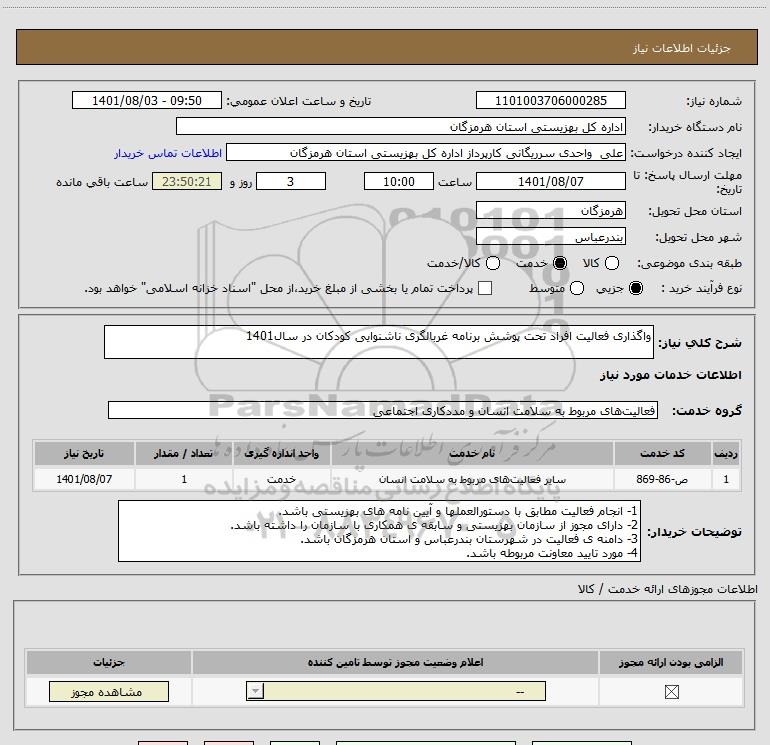Click the اعلام وضعیت مجوز column header
The image size is (770, 745).
coord(395,662)
